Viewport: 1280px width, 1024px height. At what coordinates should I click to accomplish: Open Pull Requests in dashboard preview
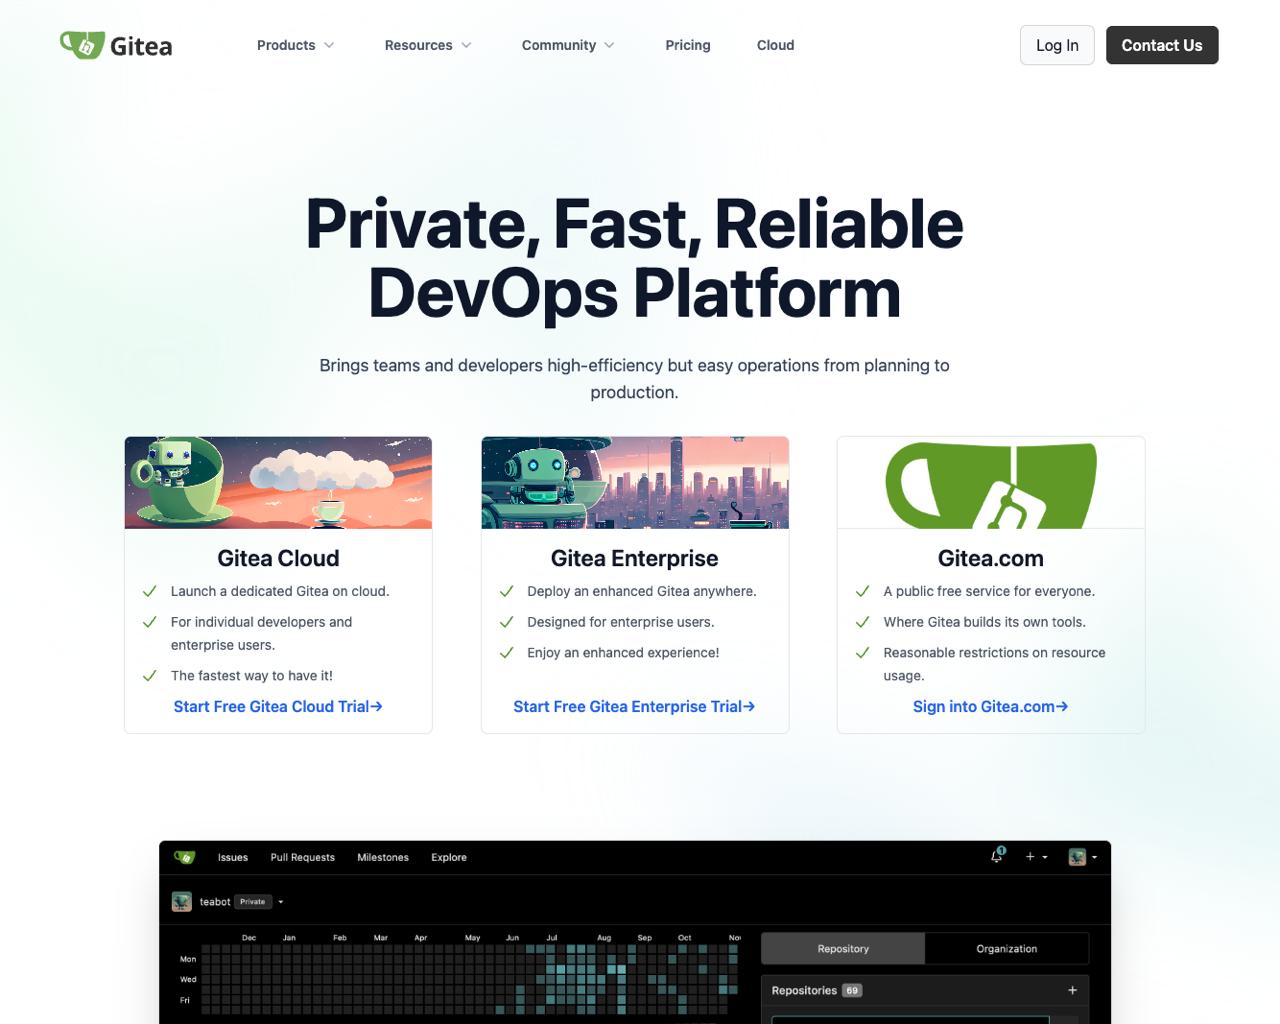[303, 857]
